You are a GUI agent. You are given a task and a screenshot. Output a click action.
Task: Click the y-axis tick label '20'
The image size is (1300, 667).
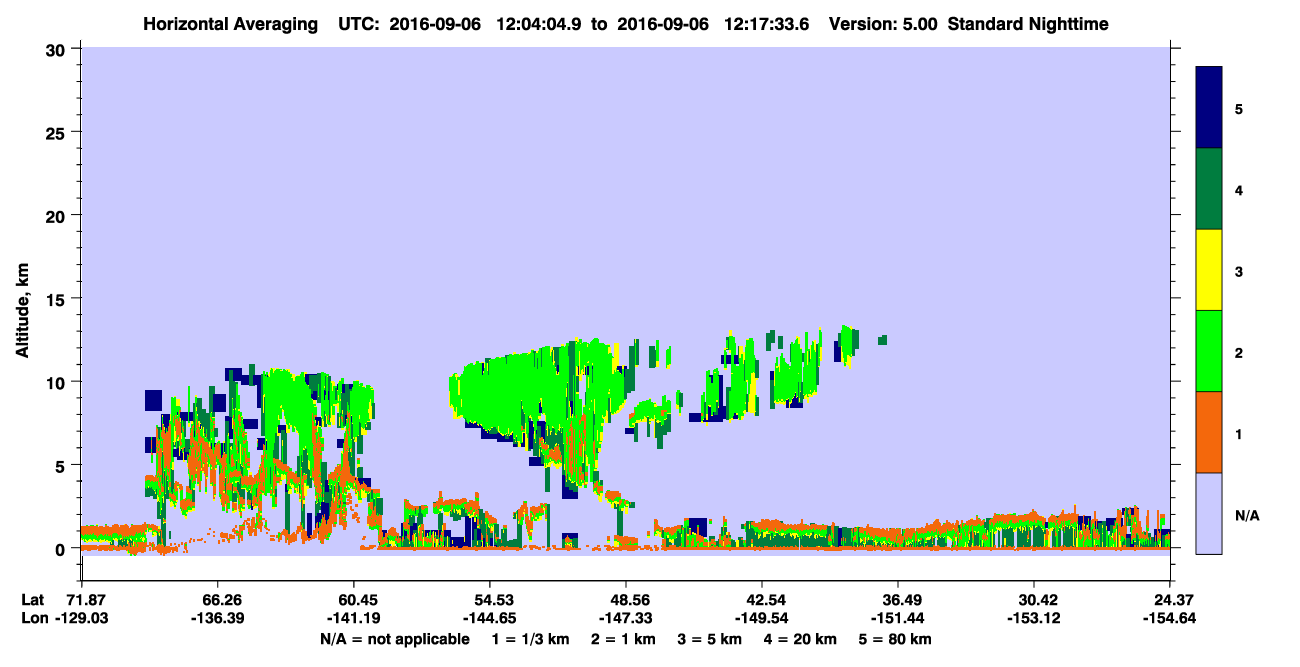[x=58, y=215]
